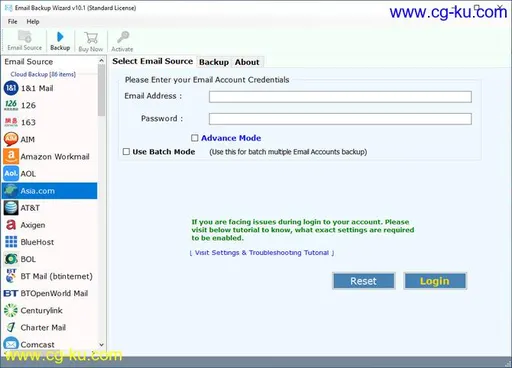Click the email source list scrollbar thumb

pos(101,91)
